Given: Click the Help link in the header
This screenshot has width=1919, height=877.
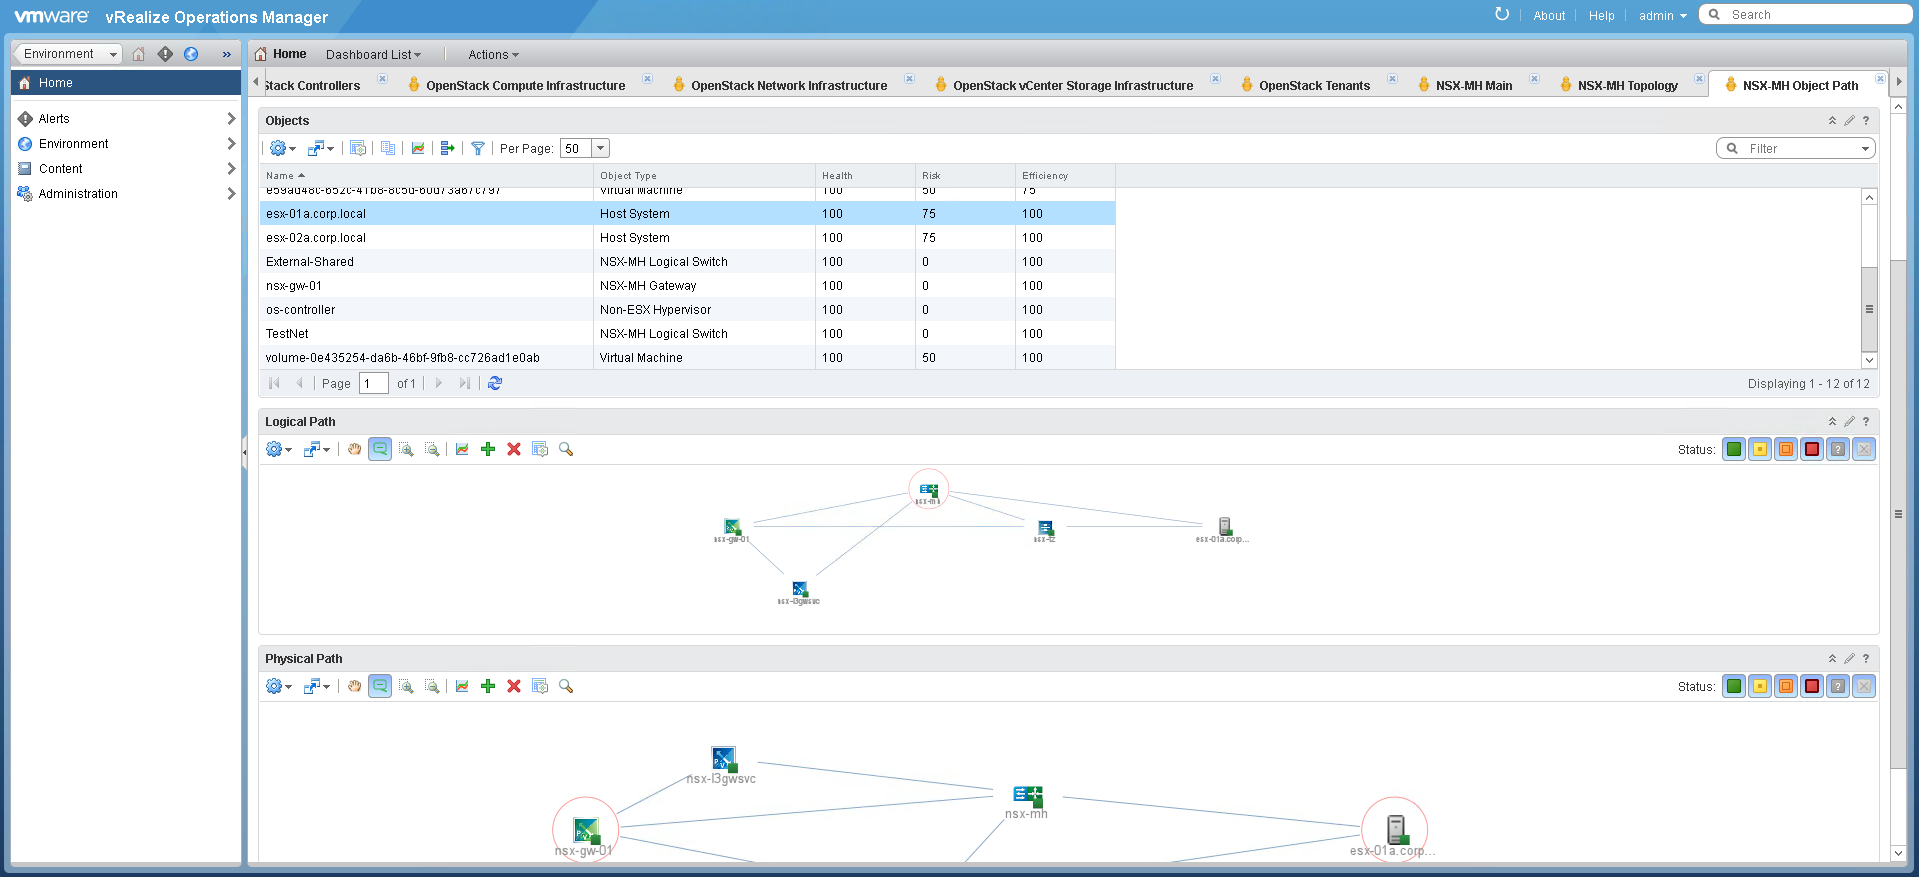Looking at the screenshot, I should [x=1601, y=16].
